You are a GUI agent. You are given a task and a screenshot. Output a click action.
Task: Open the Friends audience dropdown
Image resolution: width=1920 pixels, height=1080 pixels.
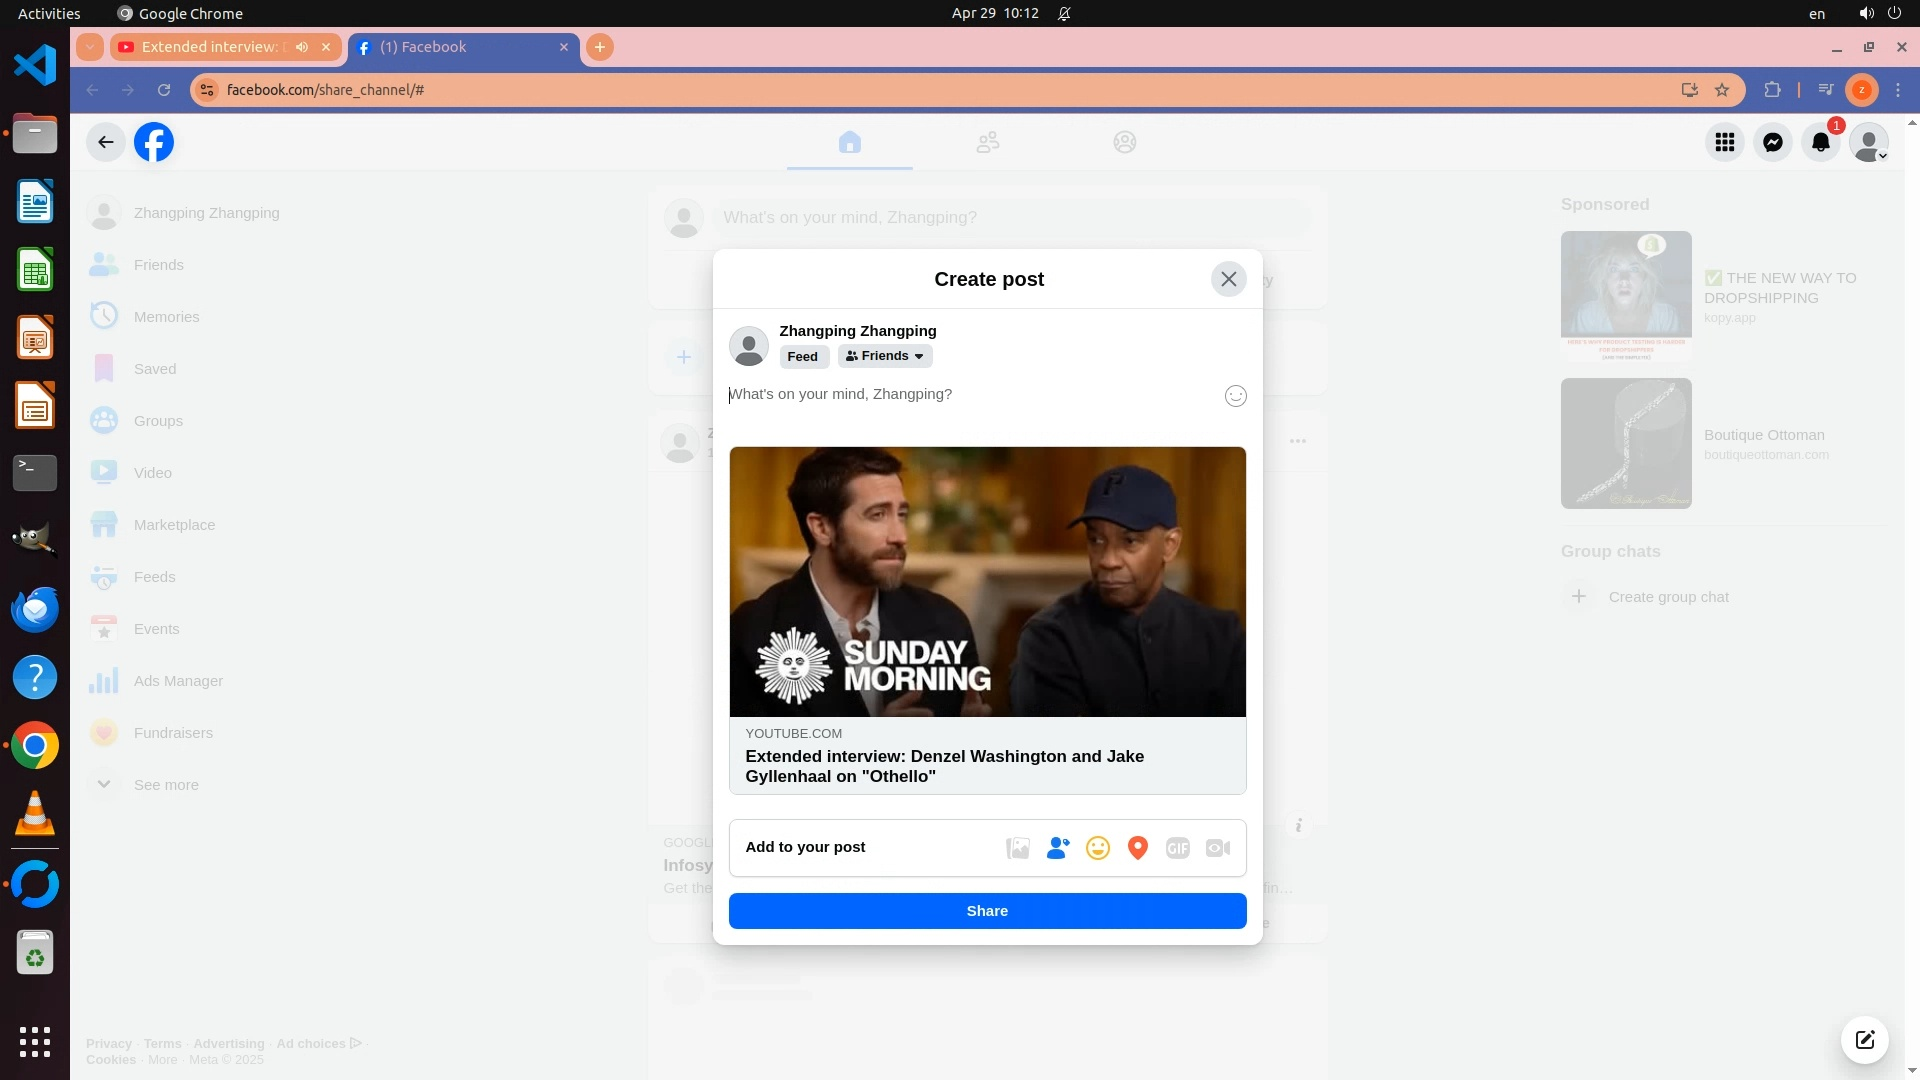click(884, 356)
